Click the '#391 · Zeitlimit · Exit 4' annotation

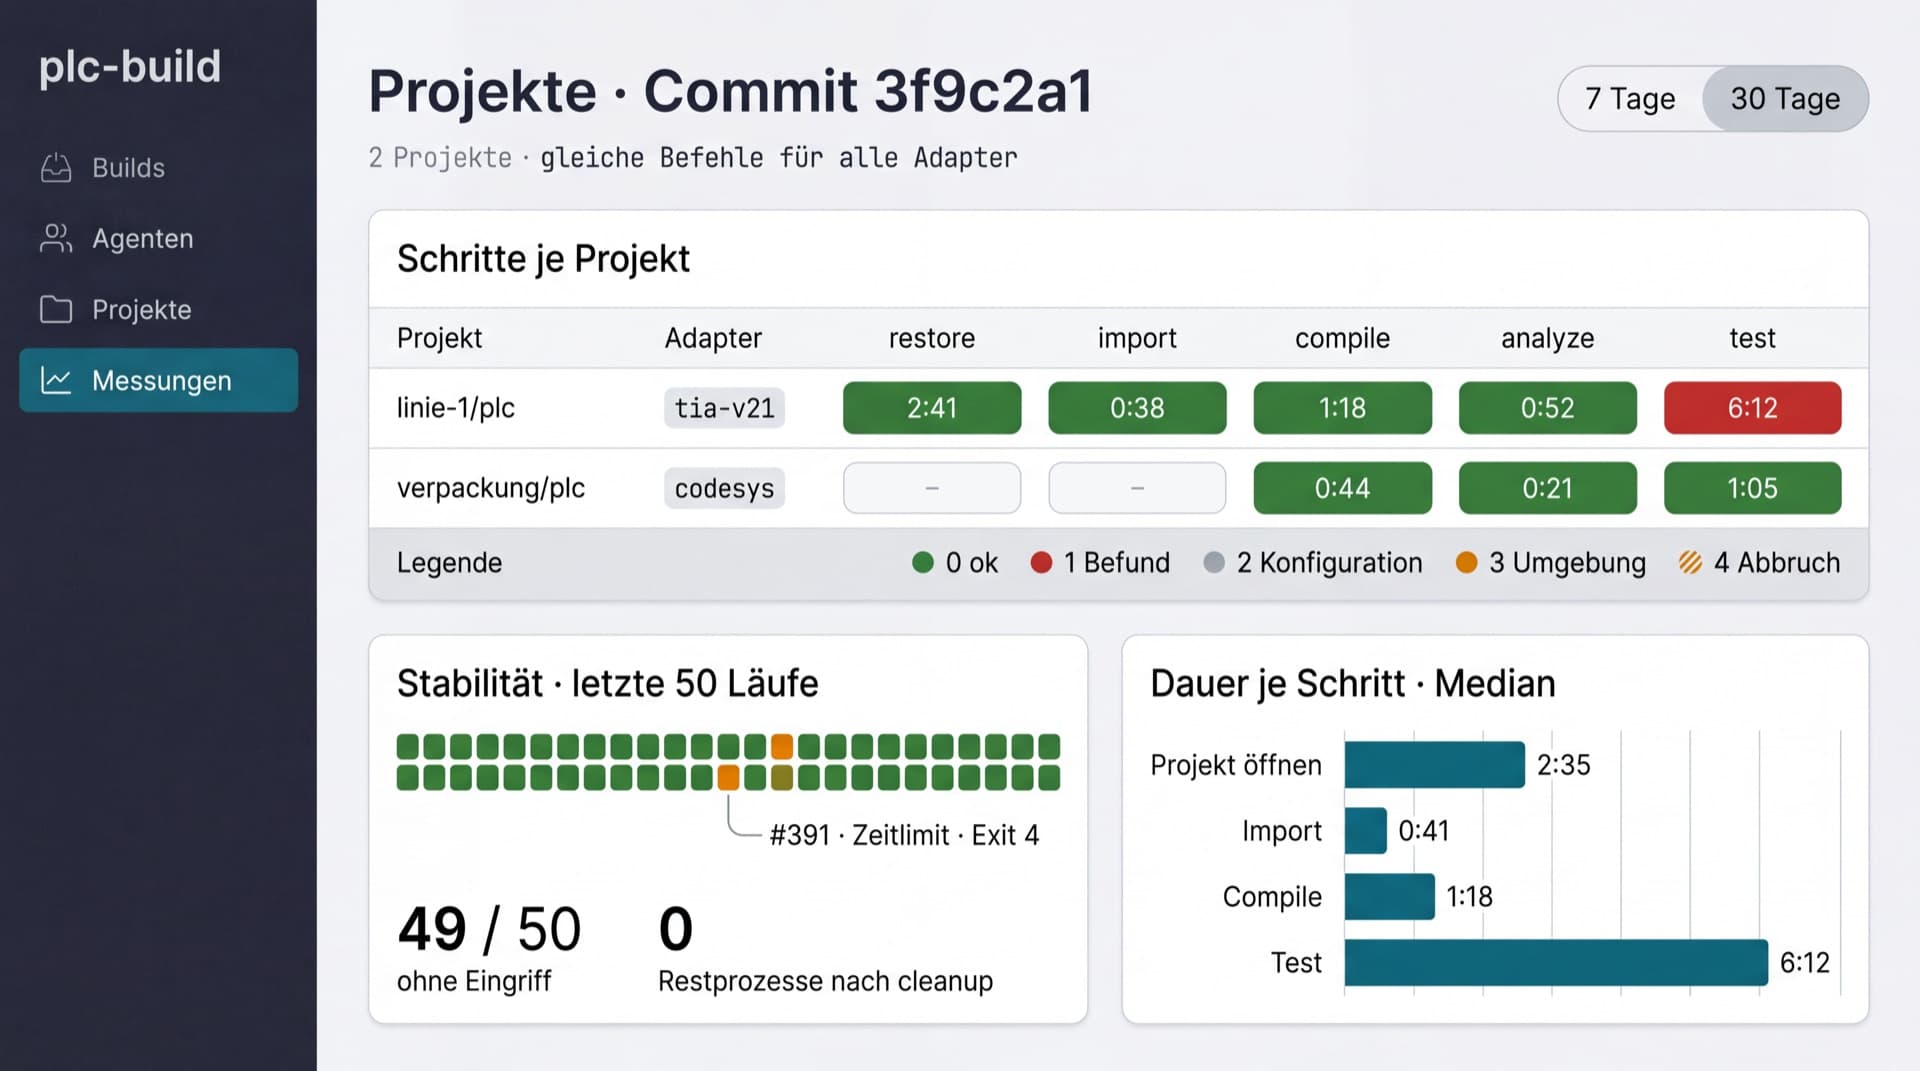904,835
